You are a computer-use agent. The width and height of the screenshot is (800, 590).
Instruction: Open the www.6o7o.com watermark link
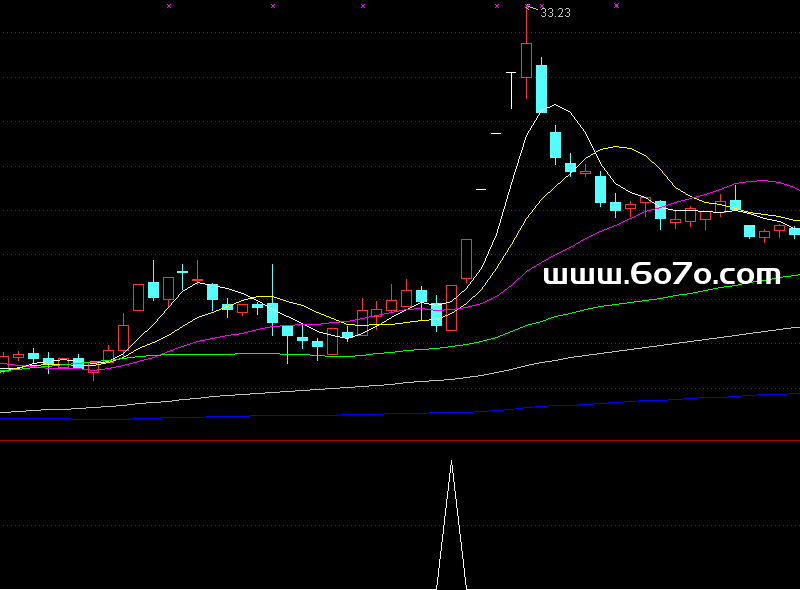(x=661, y=275)
